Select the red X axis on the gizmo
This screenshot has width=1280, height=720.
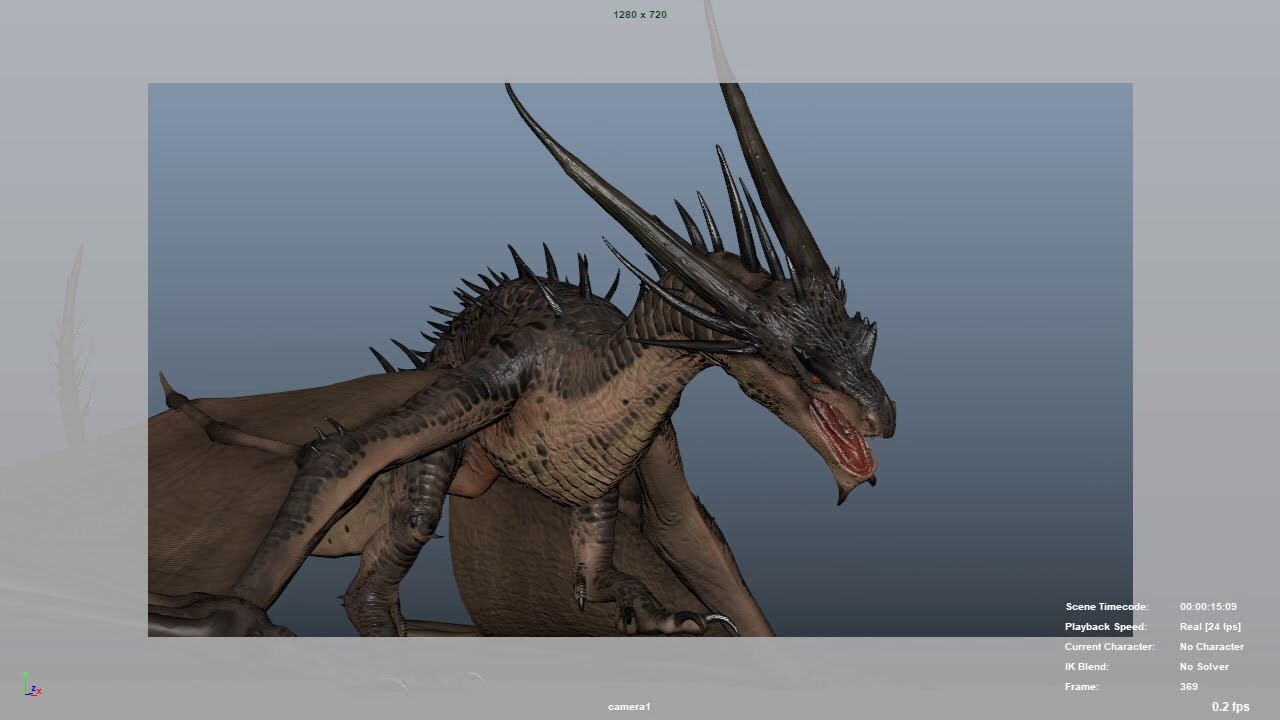[x=39, y=692]
